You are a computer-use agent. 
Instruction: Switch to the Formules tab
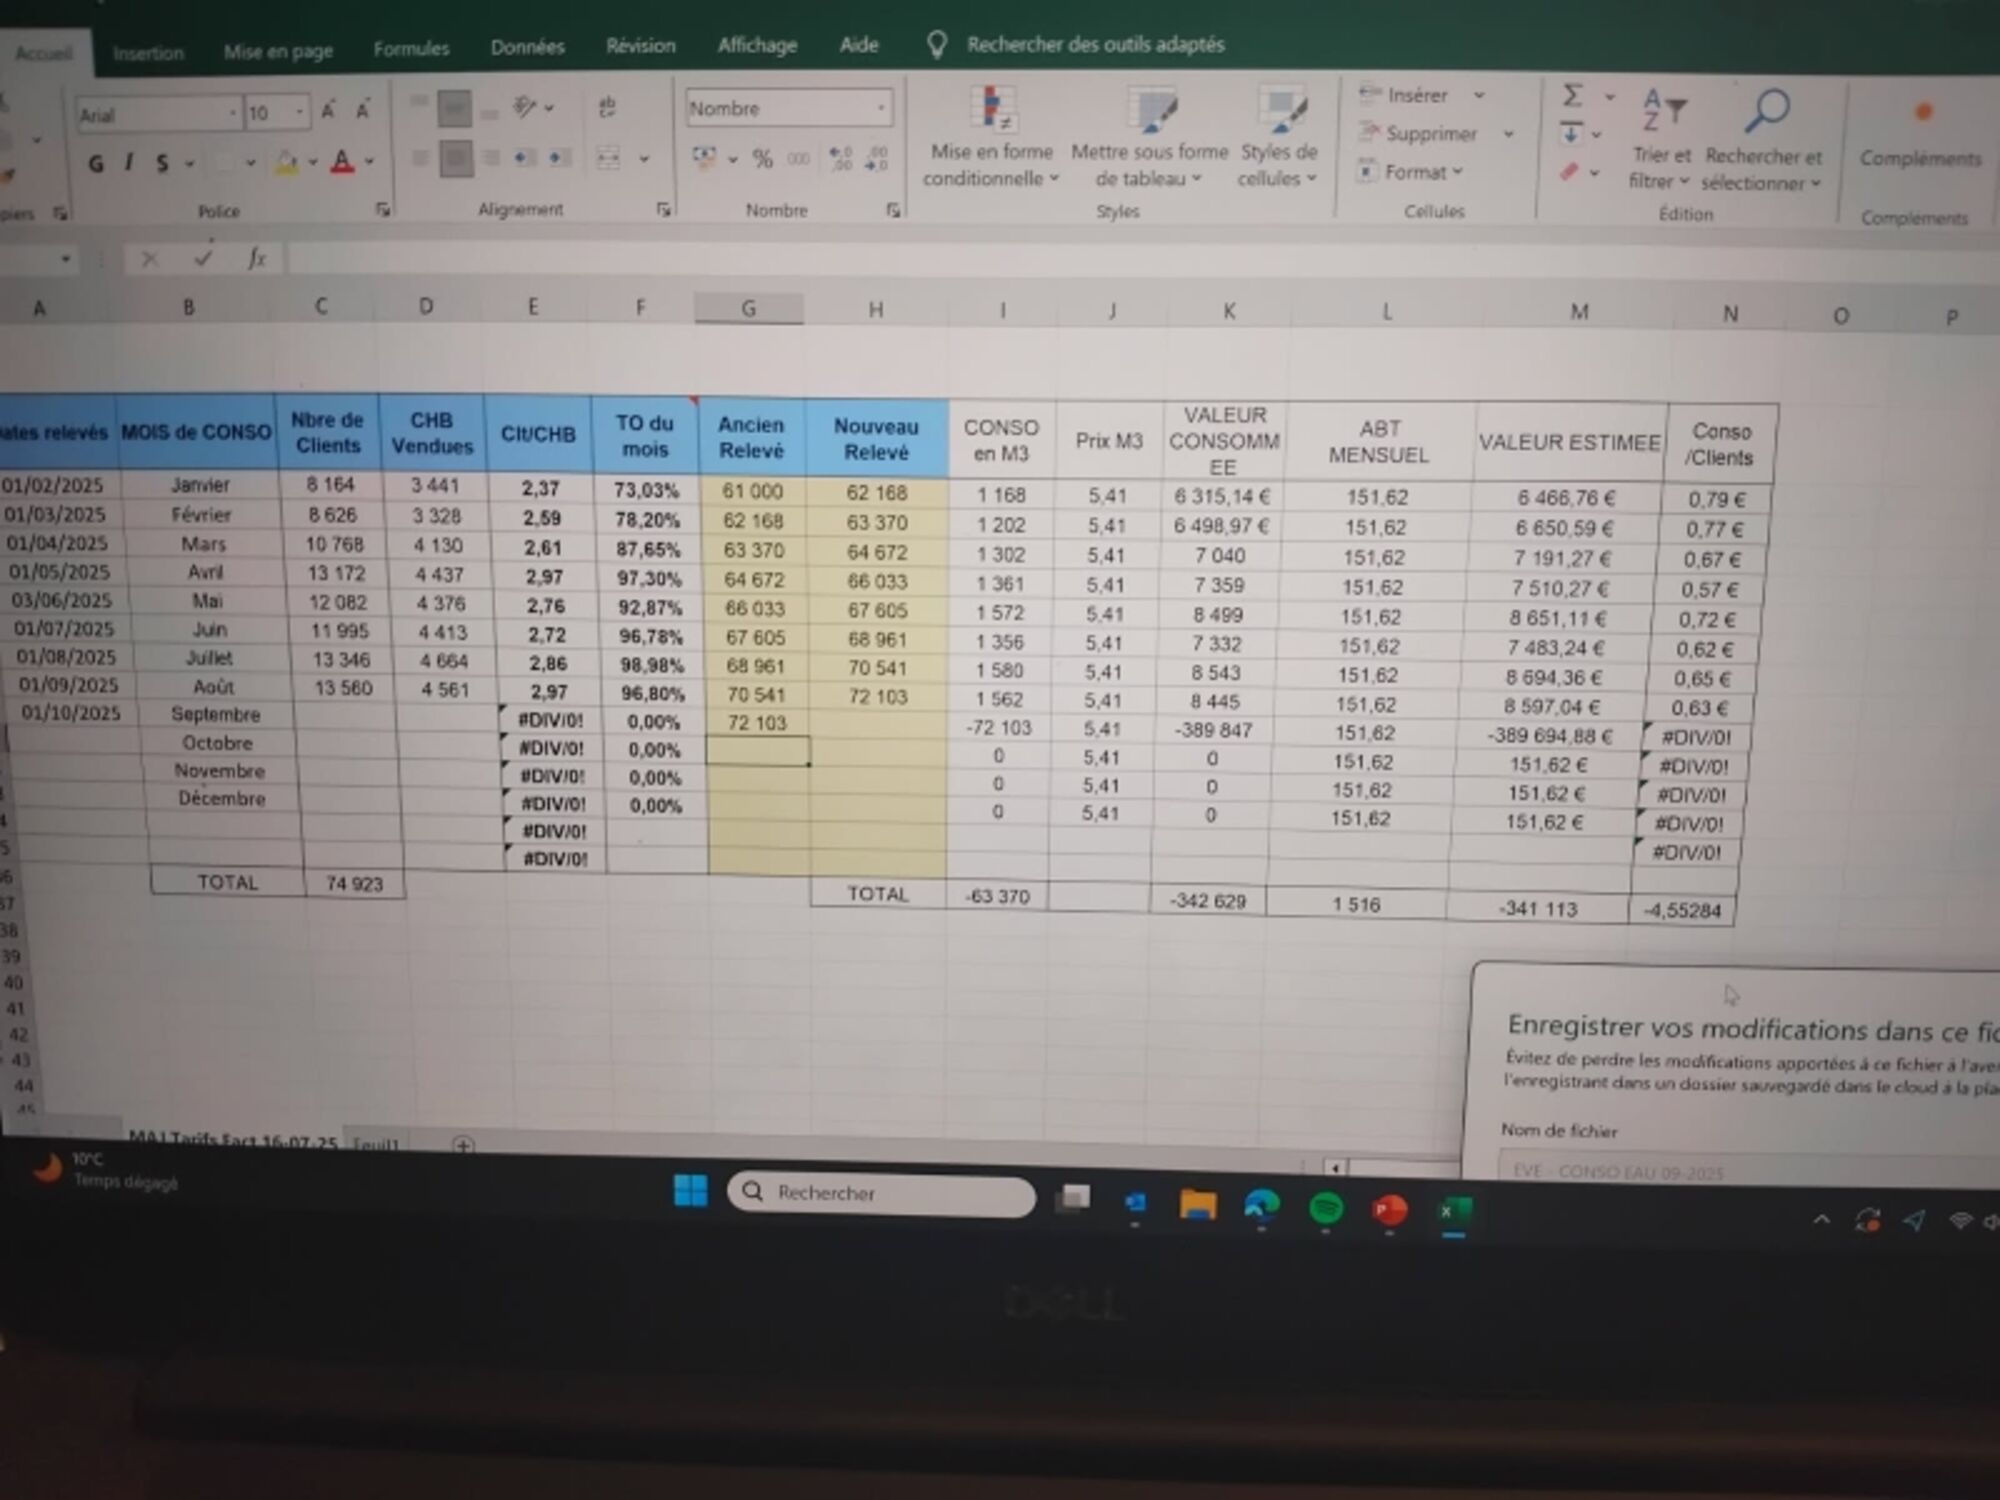pos(411,48)
